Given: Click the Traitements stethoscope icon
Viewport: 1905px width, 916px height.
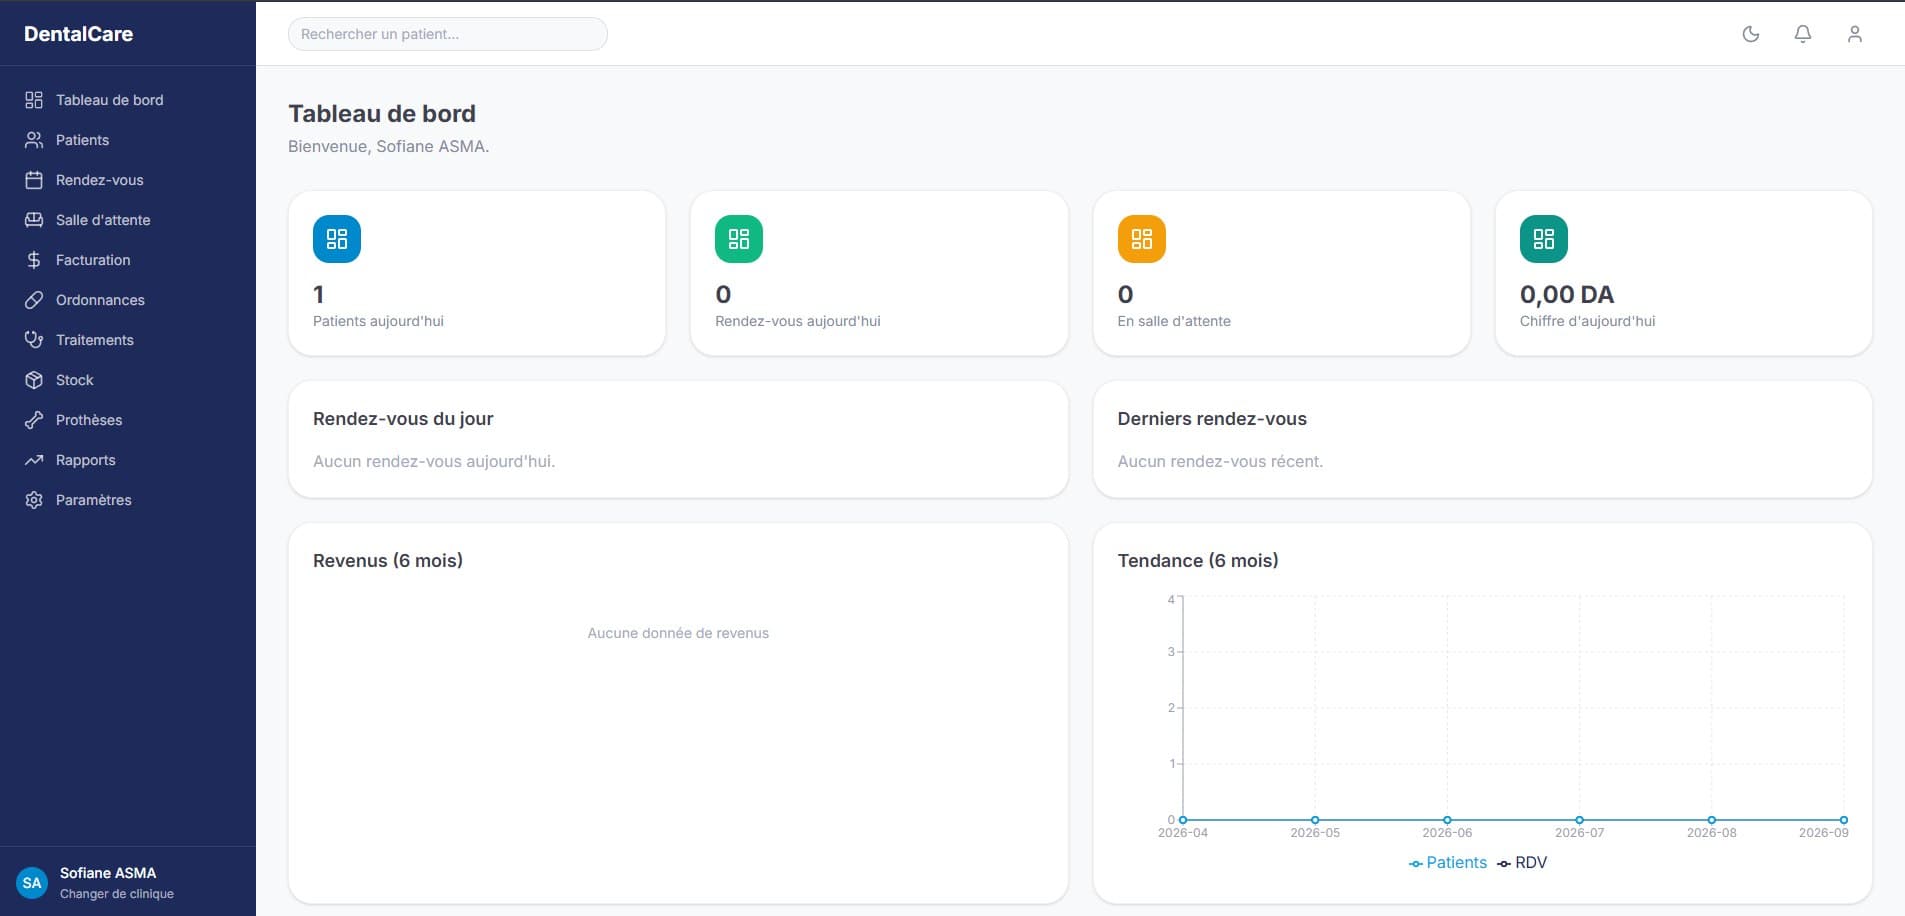Looking at the screenshot, I should (x=34, y=340).
